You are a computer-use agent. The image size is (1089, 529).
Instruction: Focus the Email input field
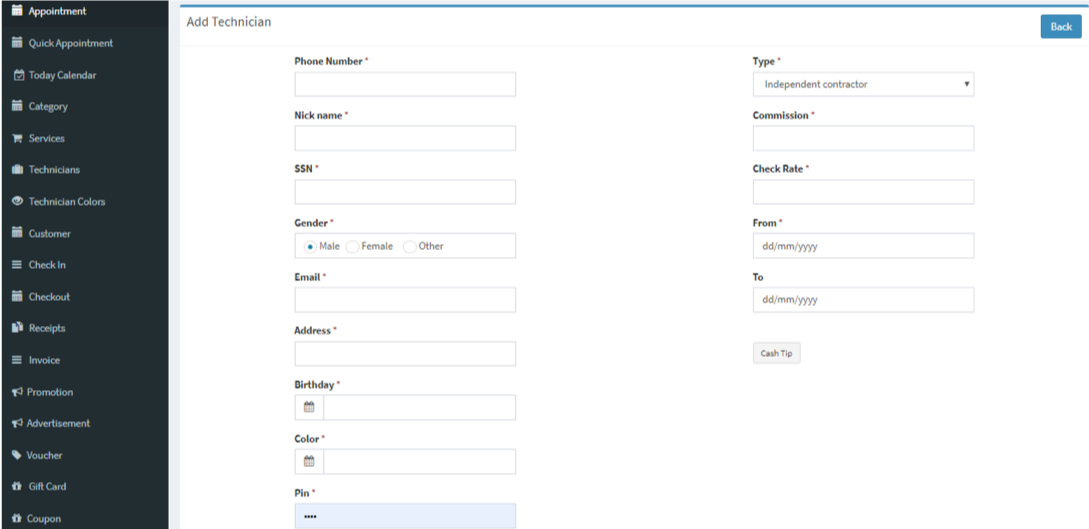click(x=405, y=300)
